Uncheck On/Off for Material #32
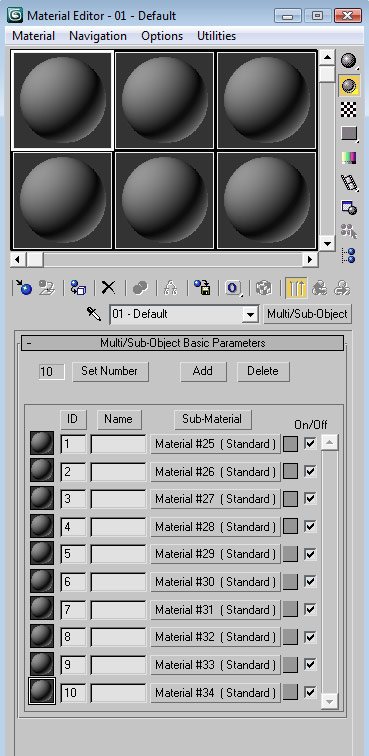The image size is (369, 756). tap(310, 637)
